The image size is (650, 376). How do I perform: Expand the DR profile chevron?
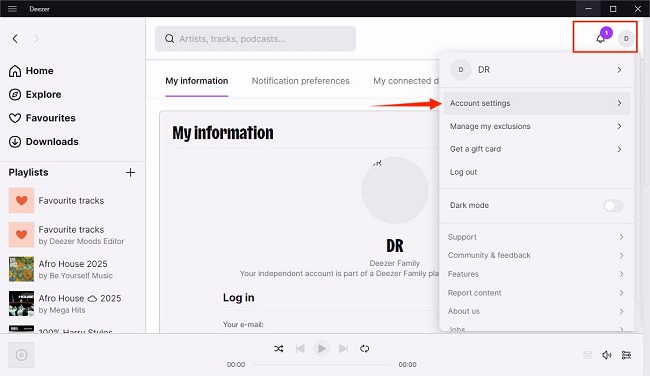coord(619,70)
